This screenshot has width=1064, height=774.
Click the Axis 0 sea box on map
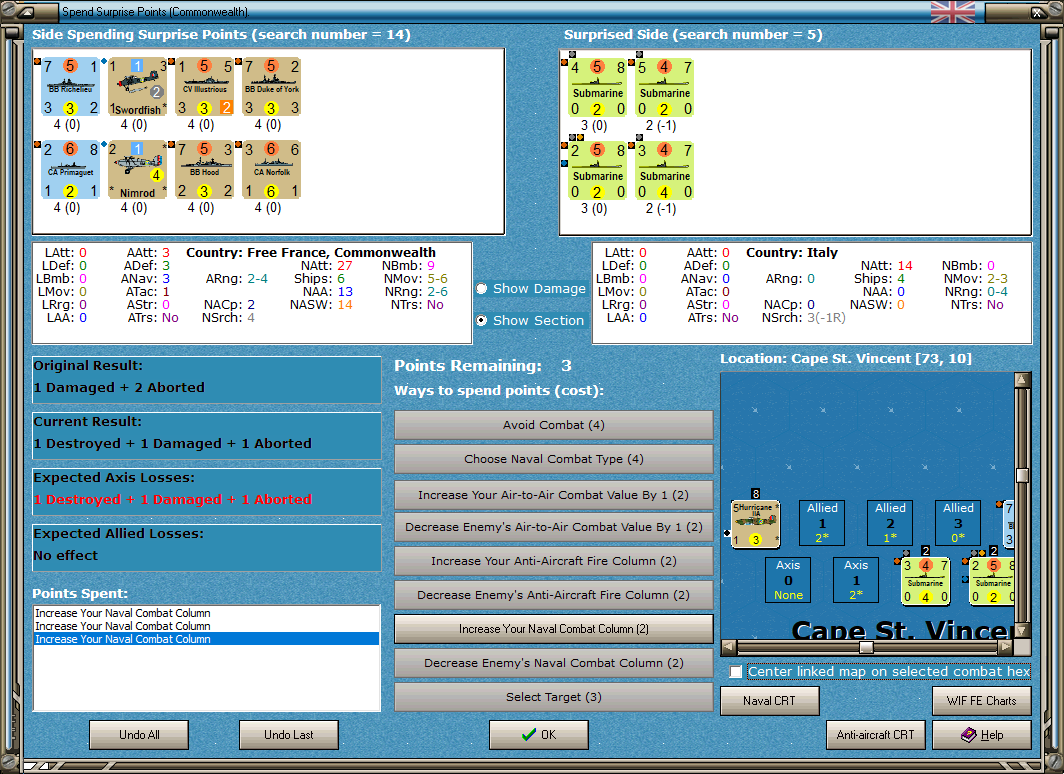(788, 580)
